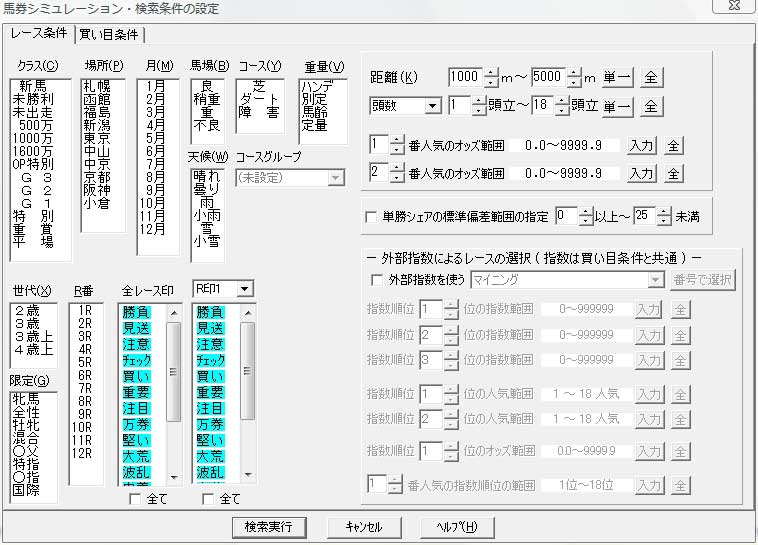Check the 外部指数を使う checkbox
The height and width of the screenshot is (545, 758).
376,281
